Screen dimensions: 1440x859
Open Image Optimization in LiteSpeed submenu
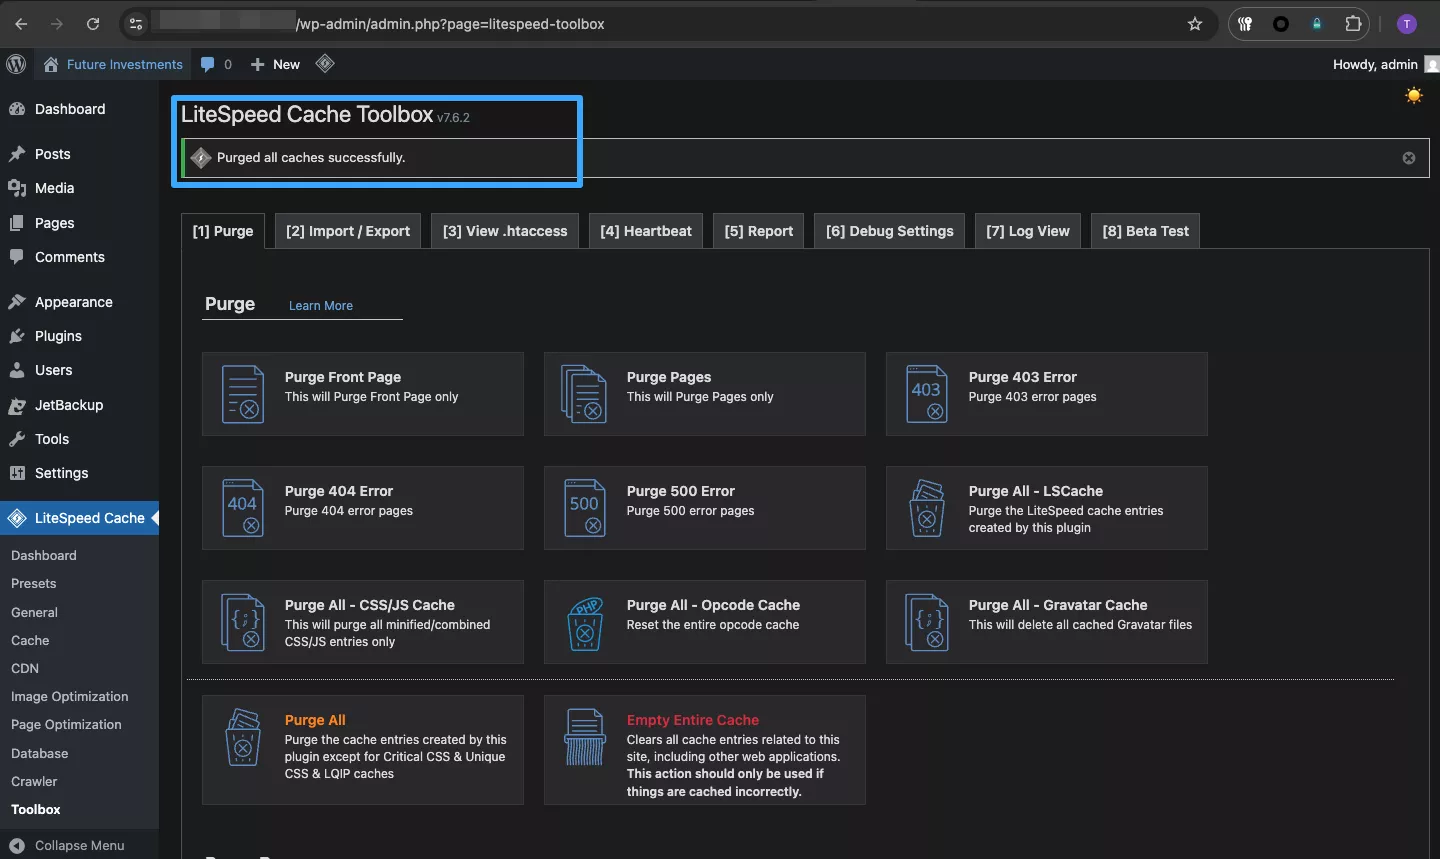tap(69, 696)
